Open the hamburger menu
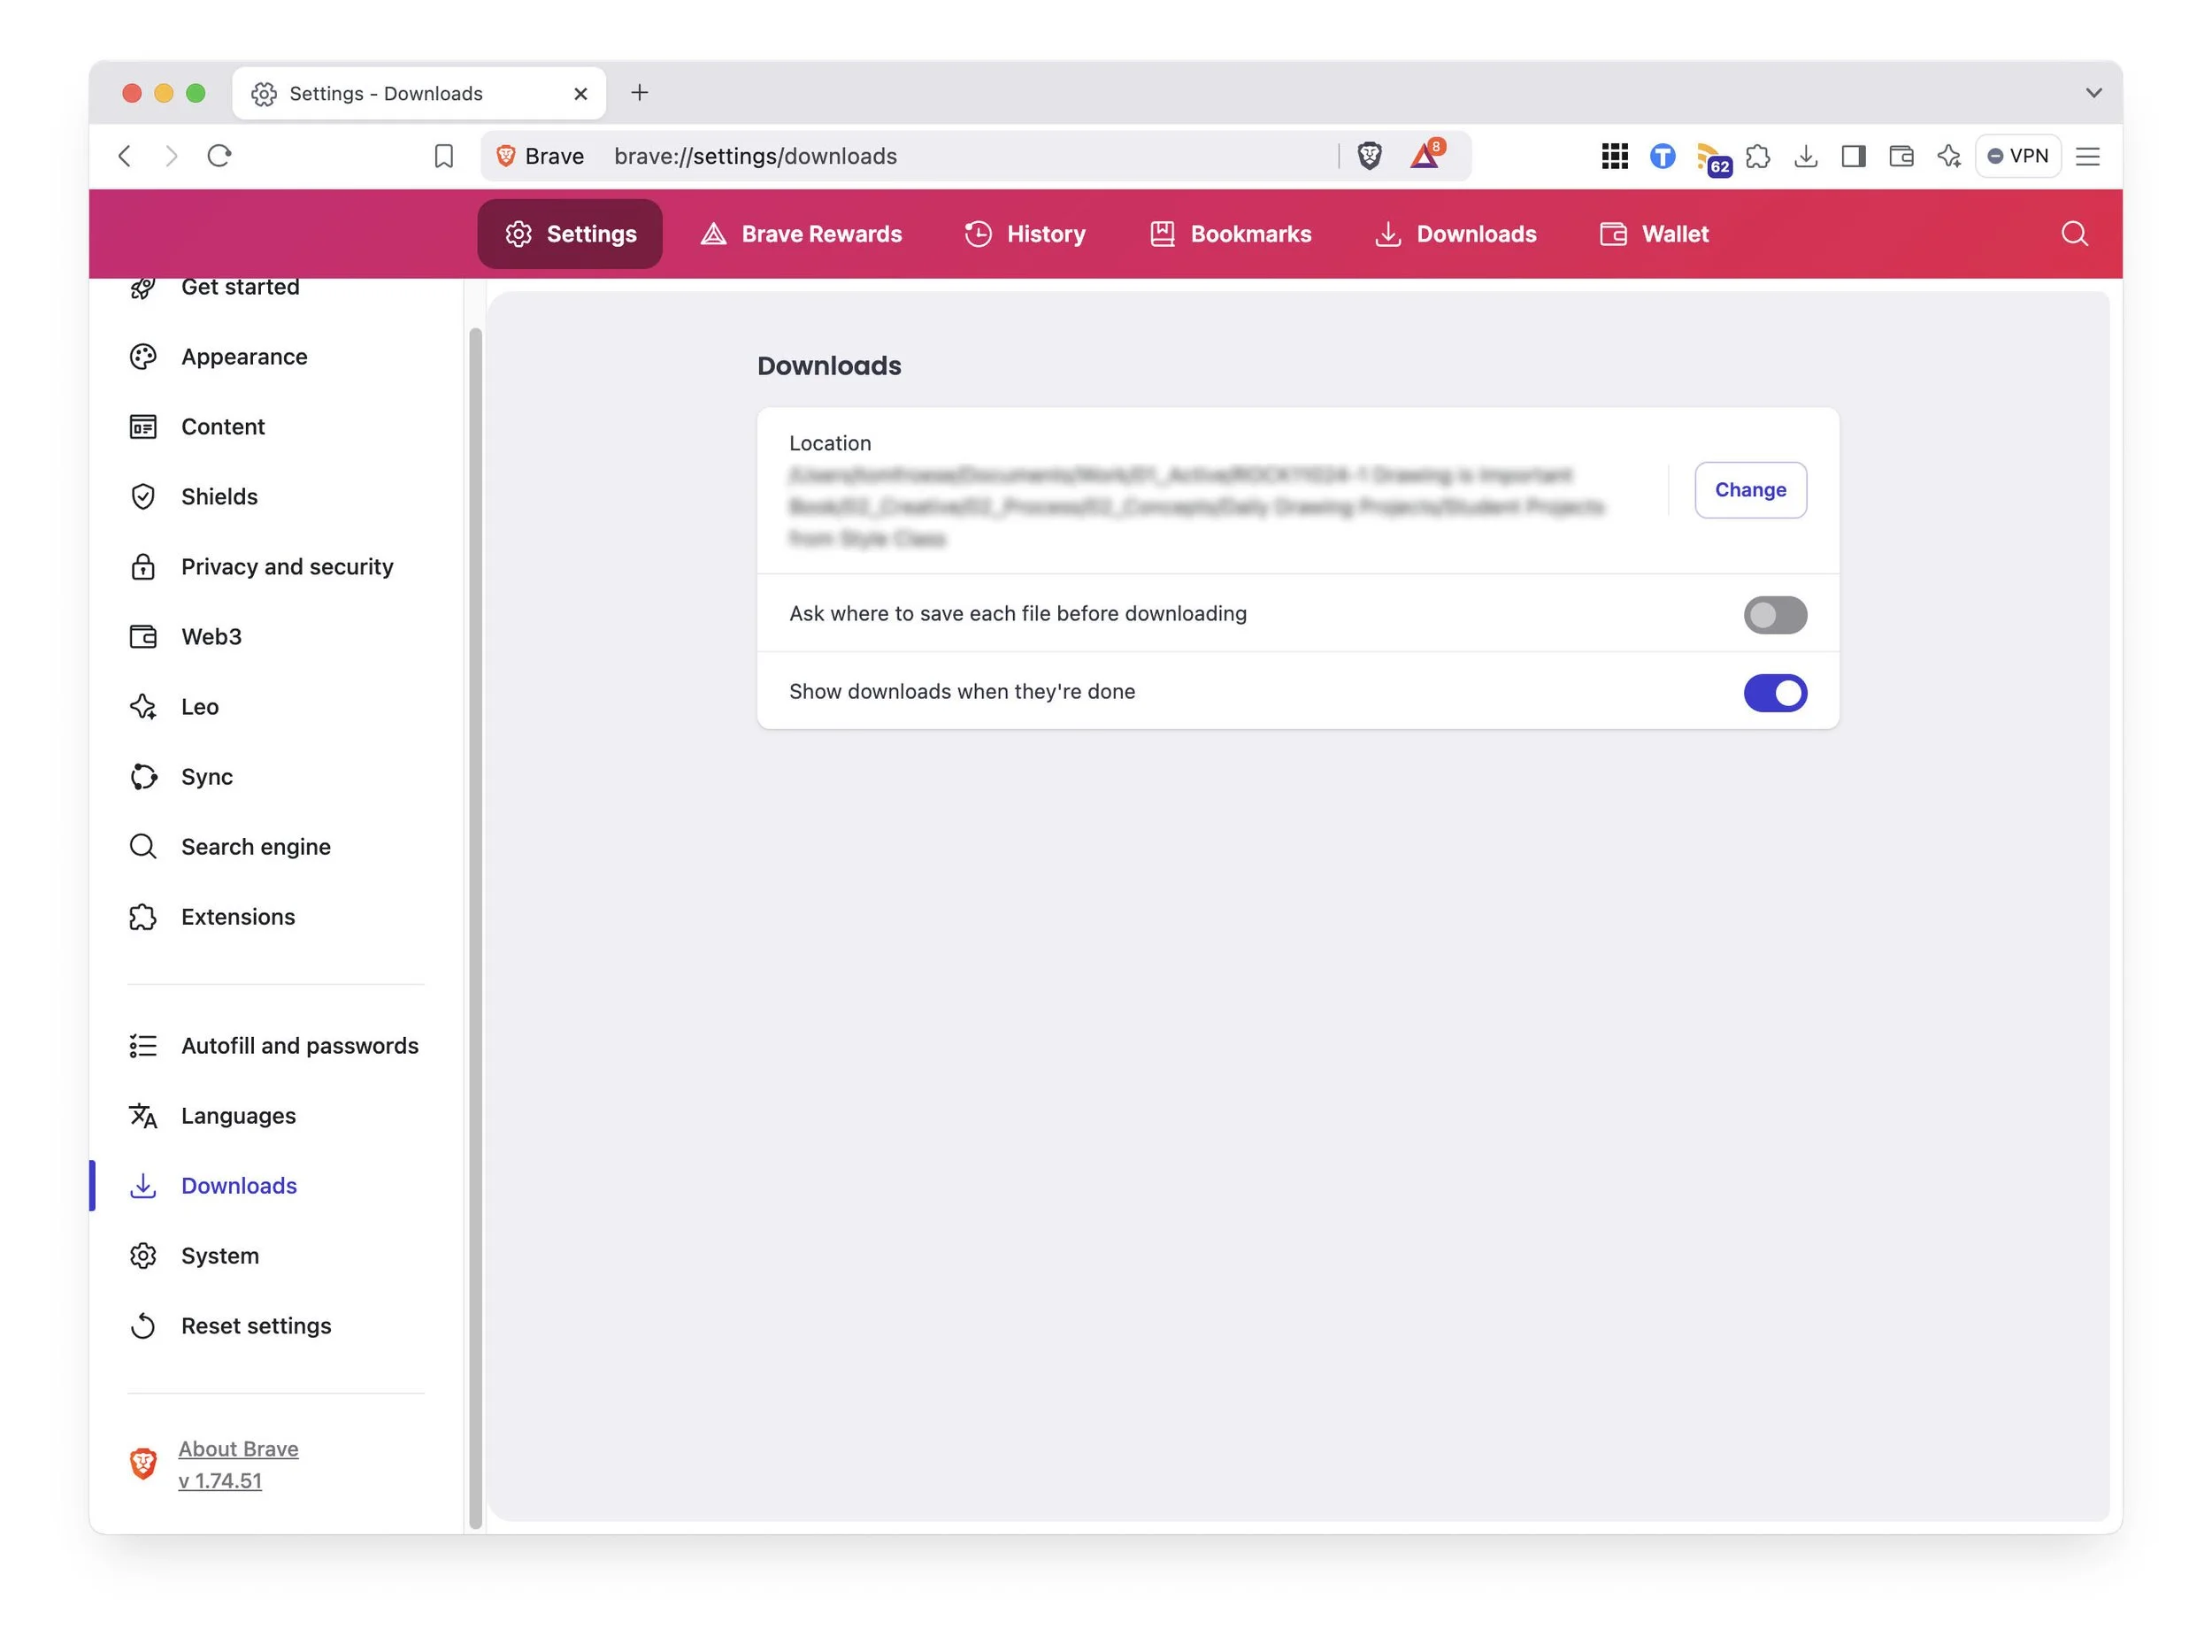The image size is (2212, 1652). [2087, 156]
